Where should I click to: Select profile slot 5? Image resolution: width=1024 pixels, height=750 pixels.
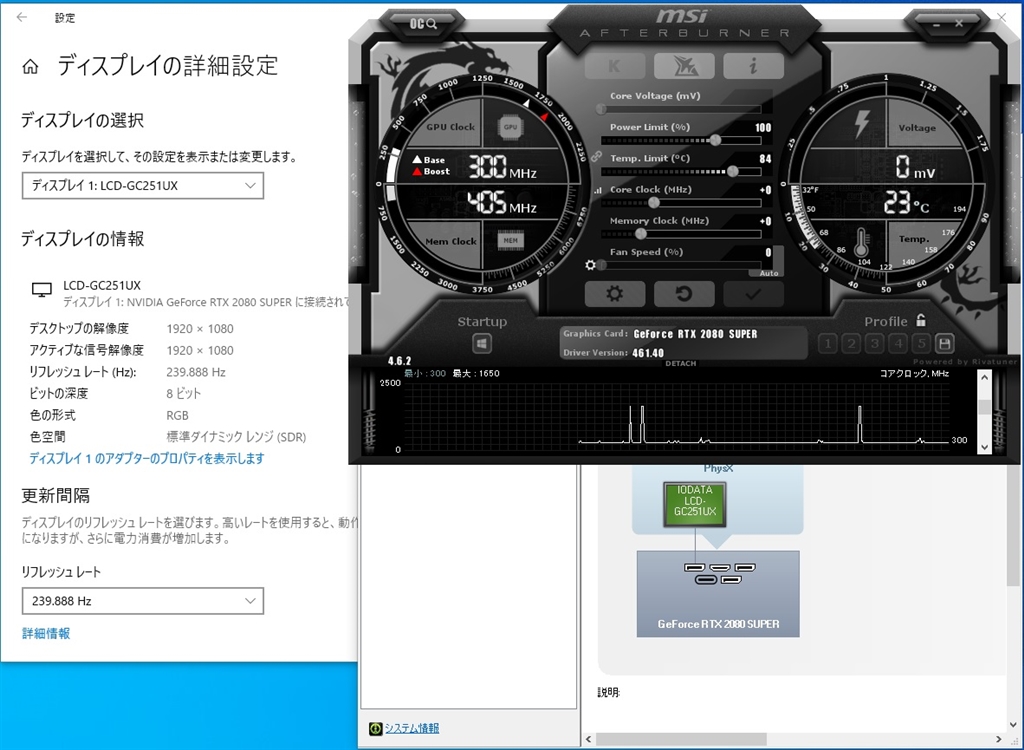pyautogui.click(x=921, y=343)
